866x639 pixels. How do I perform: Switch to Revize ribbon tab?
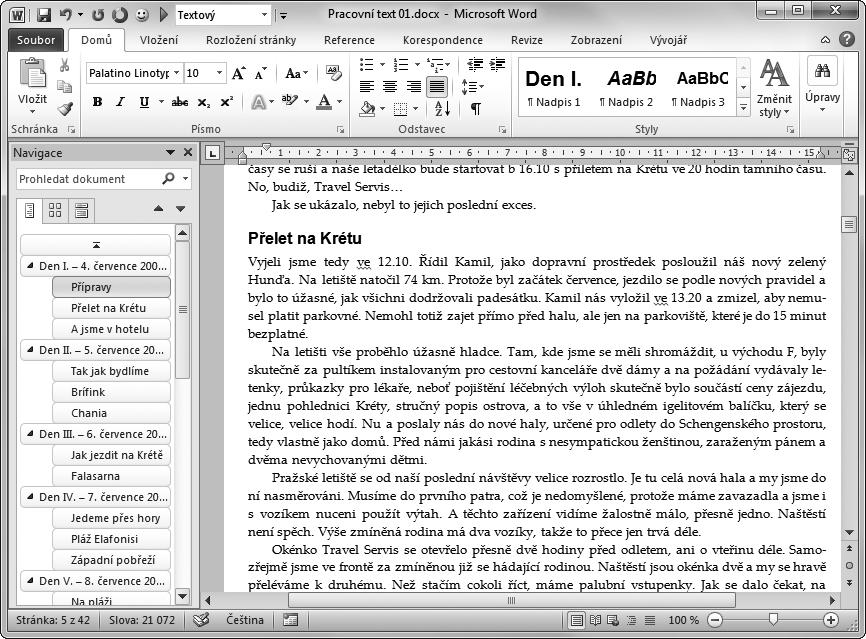(526, 40)
